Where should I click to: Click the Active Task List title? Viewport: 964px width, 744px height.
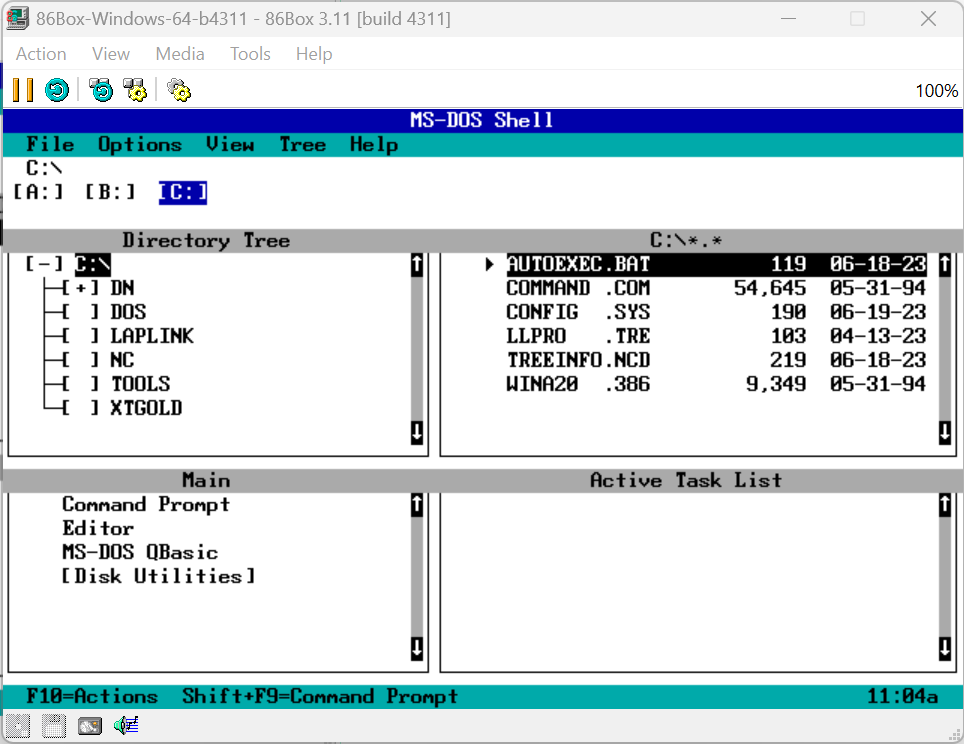click(x=686, y=480)
